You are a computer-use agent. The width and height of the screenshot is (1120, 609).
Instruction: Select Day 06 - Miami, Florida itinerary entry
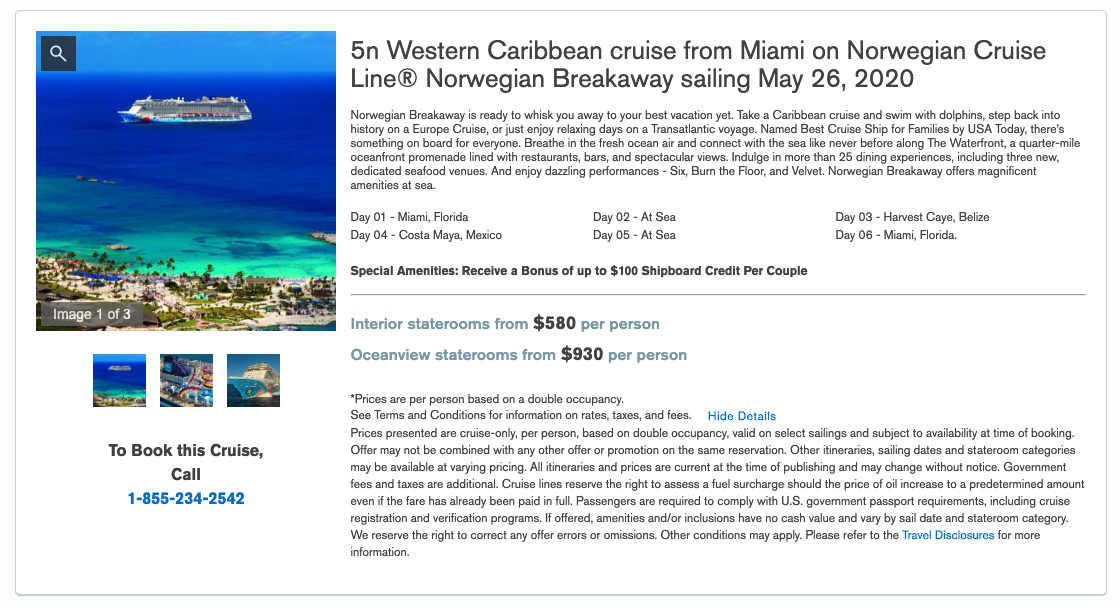coord(896,235)
